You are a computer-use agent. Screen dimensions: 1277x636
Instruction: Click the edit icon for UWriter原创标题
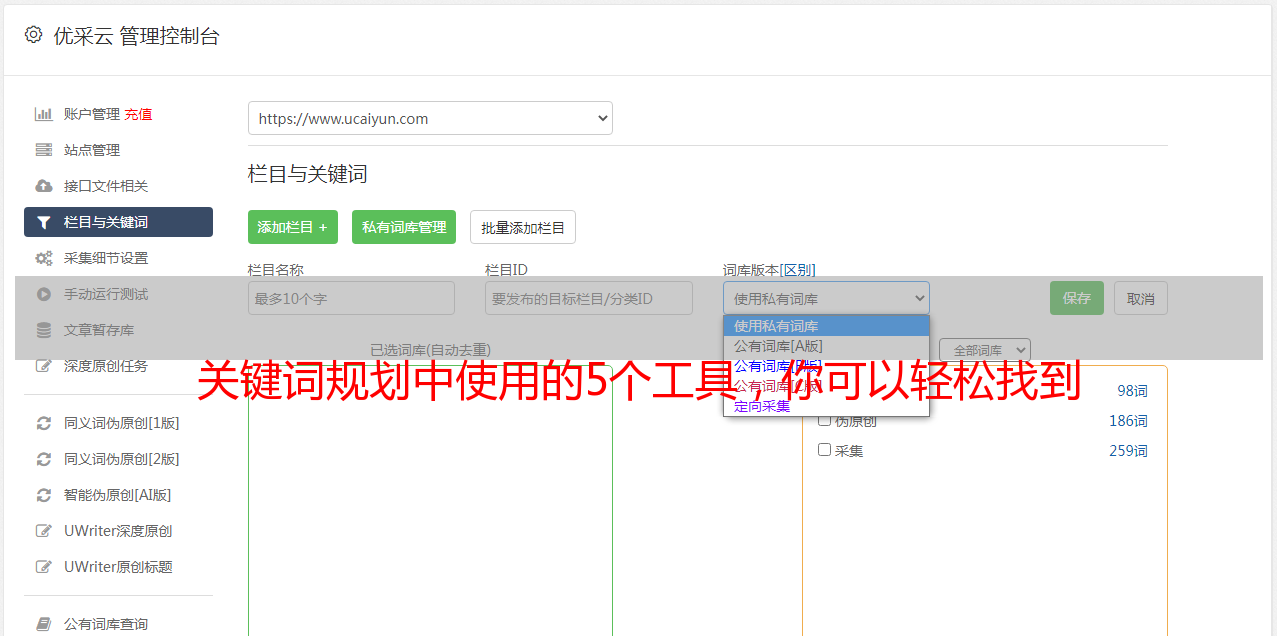[44, 567]
